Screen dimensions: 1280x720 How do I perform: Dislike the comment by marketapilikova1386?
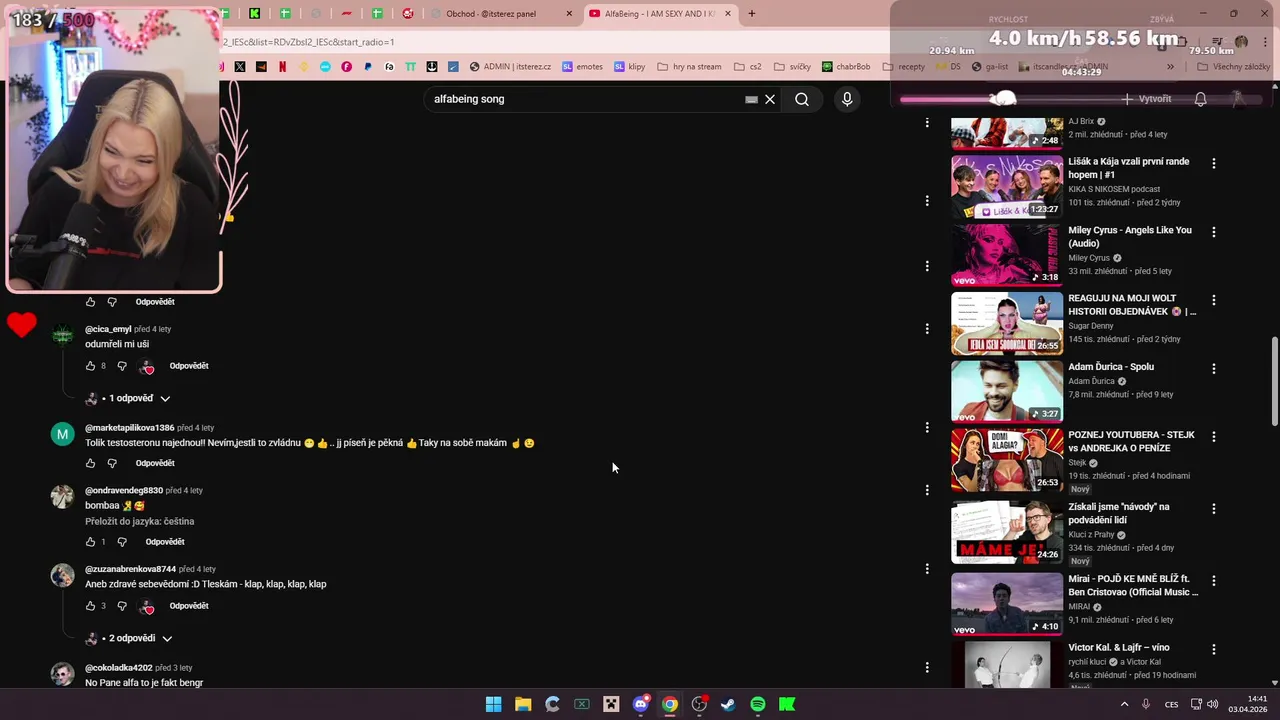[x=112, y=463]
